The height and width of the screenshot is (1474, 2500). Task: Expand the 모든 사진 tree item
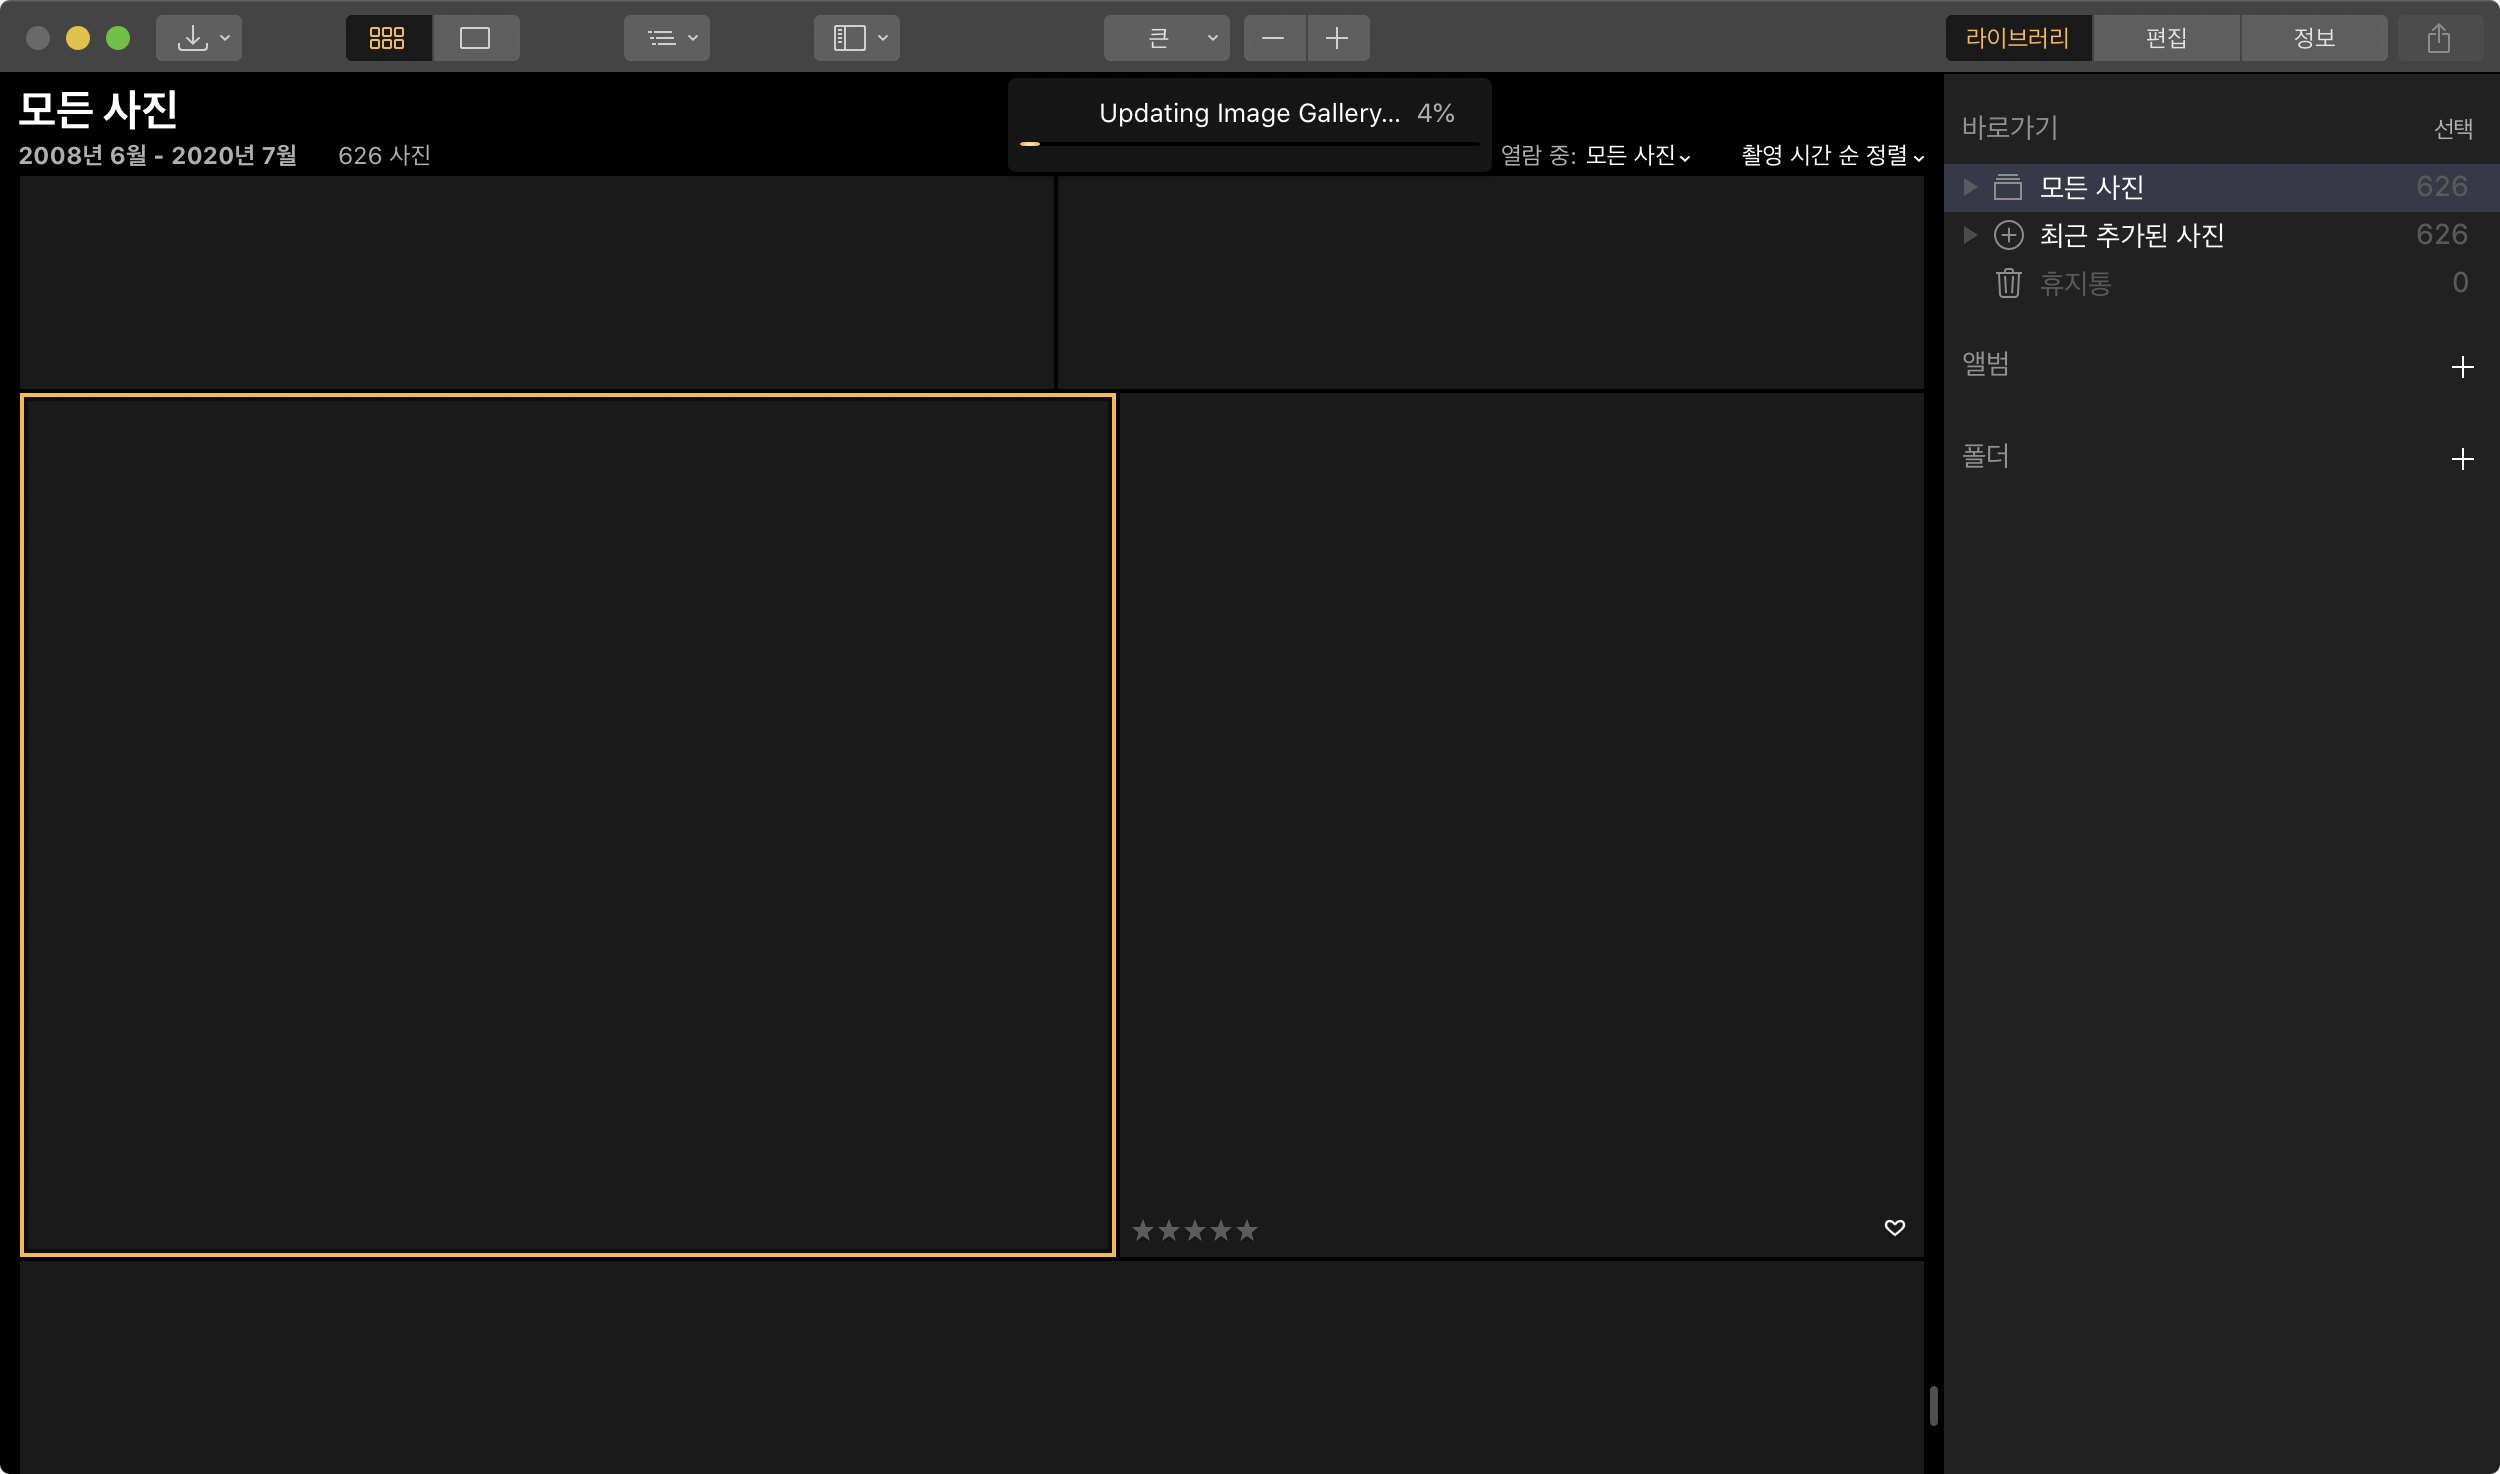pos(1970,187)
